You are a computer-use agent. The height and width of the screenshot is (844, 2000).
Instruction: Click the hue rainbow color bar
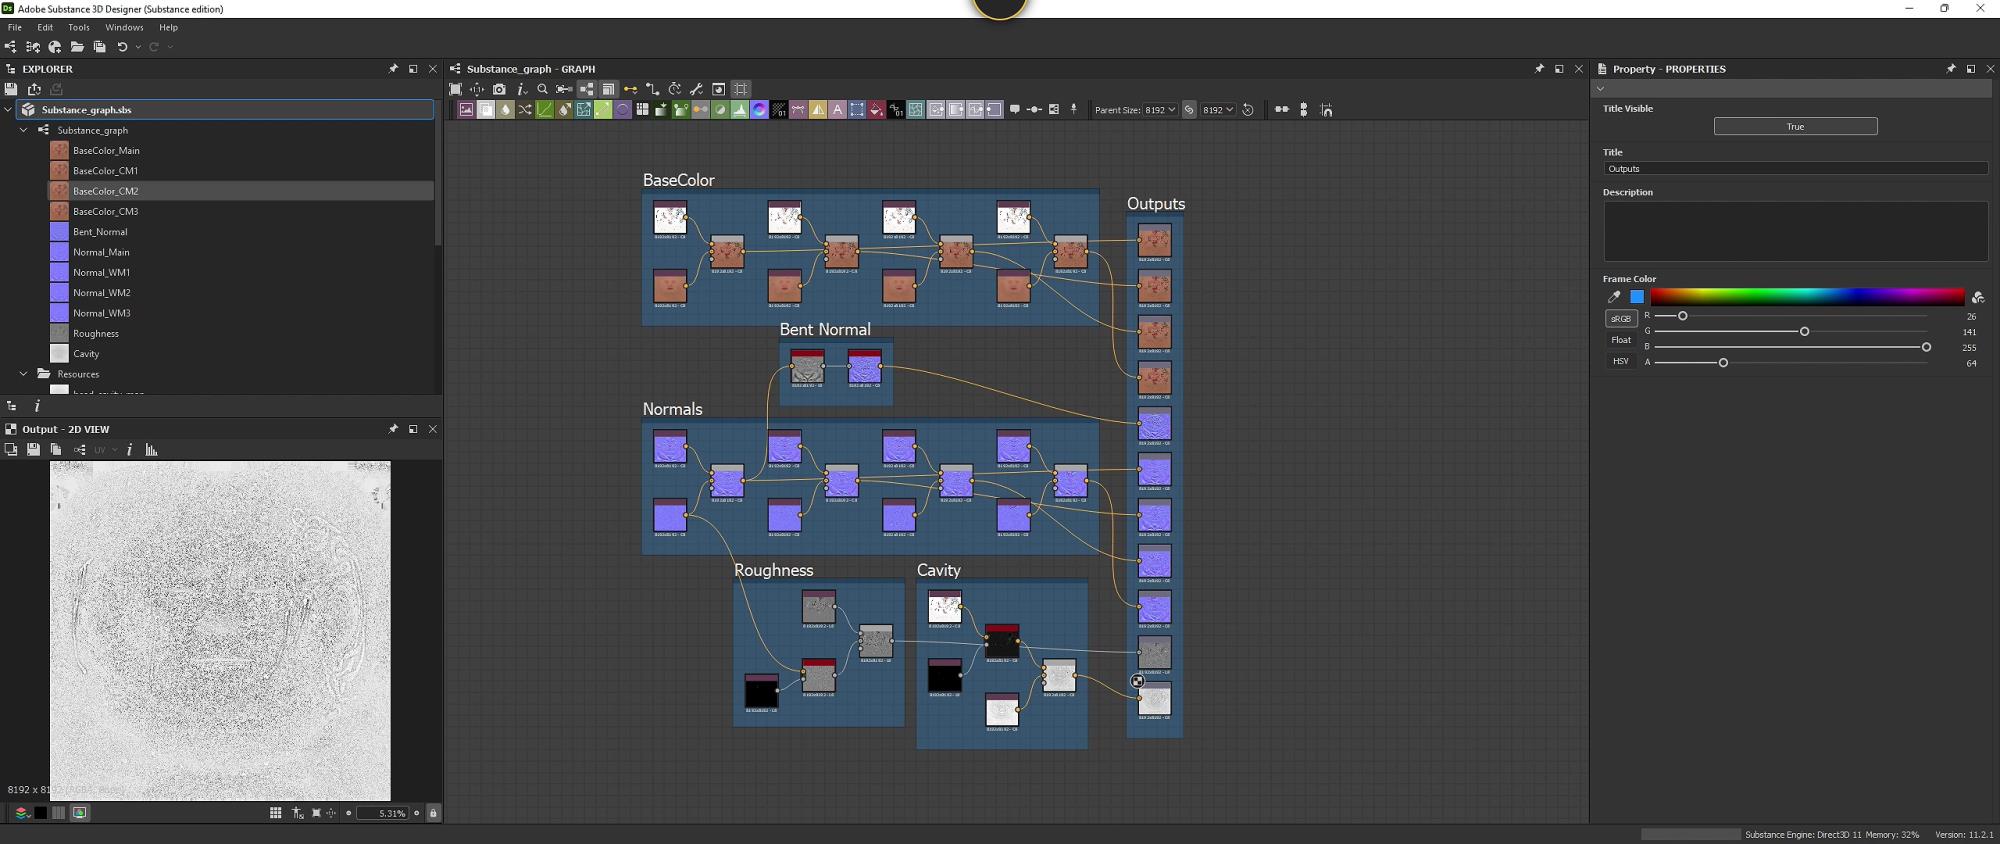pyautogui.click(x=1807, y=297)
